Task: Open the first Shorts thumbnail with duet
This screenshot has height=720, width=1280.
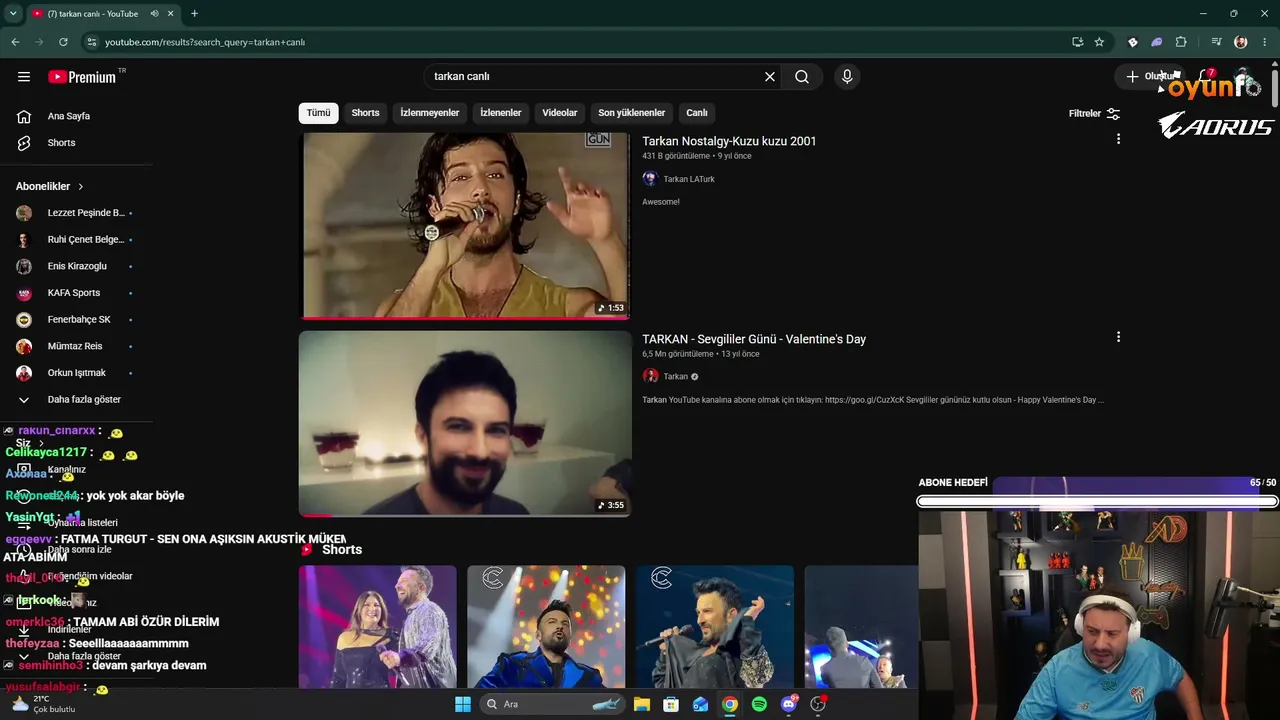Action: (x=377, y=627)
